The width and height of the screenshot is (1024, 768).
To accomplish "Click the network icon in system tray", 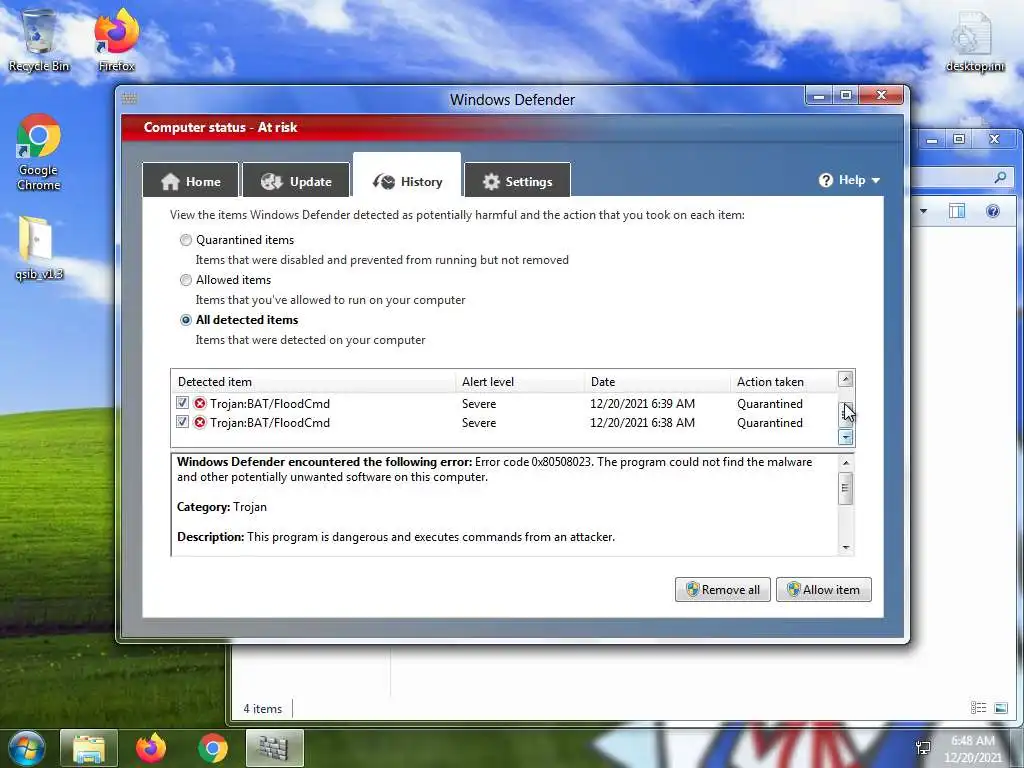I will pyautogui.click(x=923, y=748).
